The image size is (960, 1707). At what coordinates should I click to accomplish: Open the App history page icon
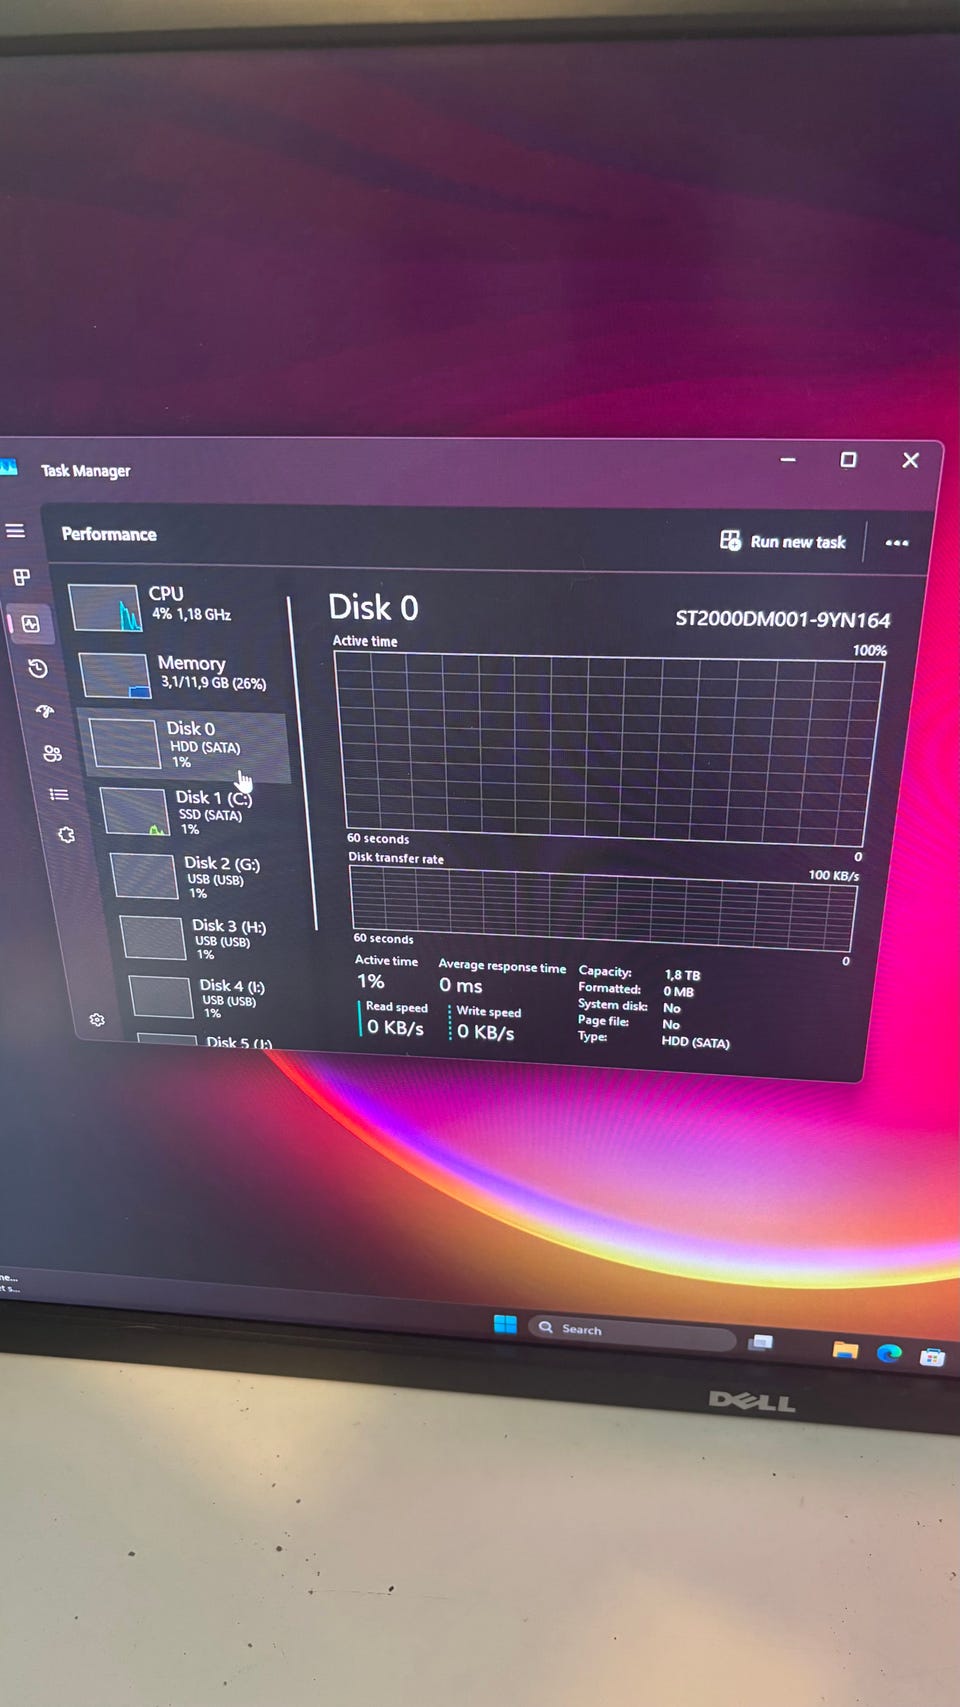pyautogui.click(x=38, y=668)
